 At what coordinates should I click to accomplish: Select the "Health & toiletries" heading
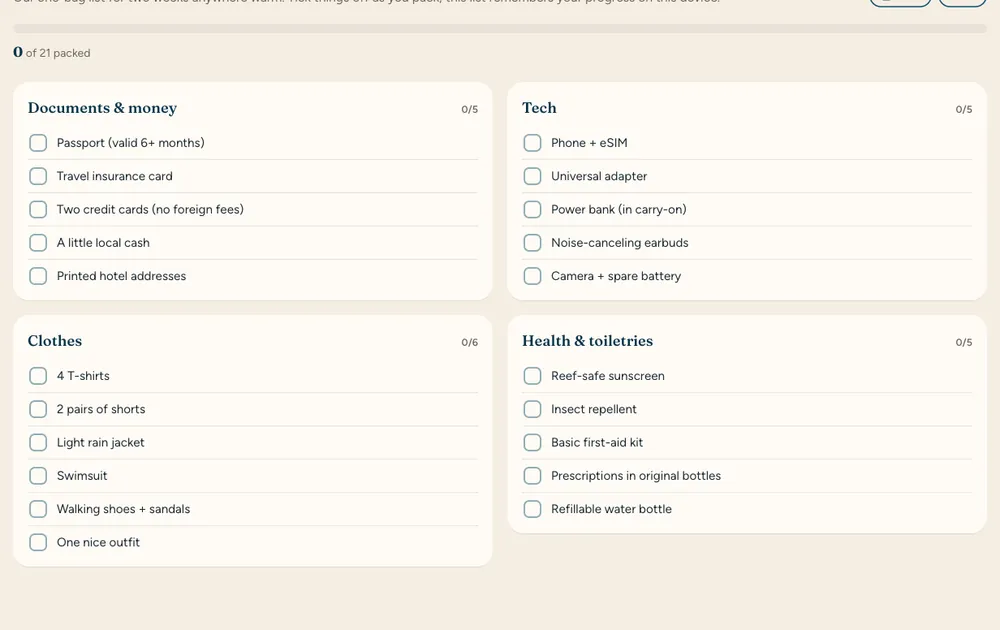(587, 341)
